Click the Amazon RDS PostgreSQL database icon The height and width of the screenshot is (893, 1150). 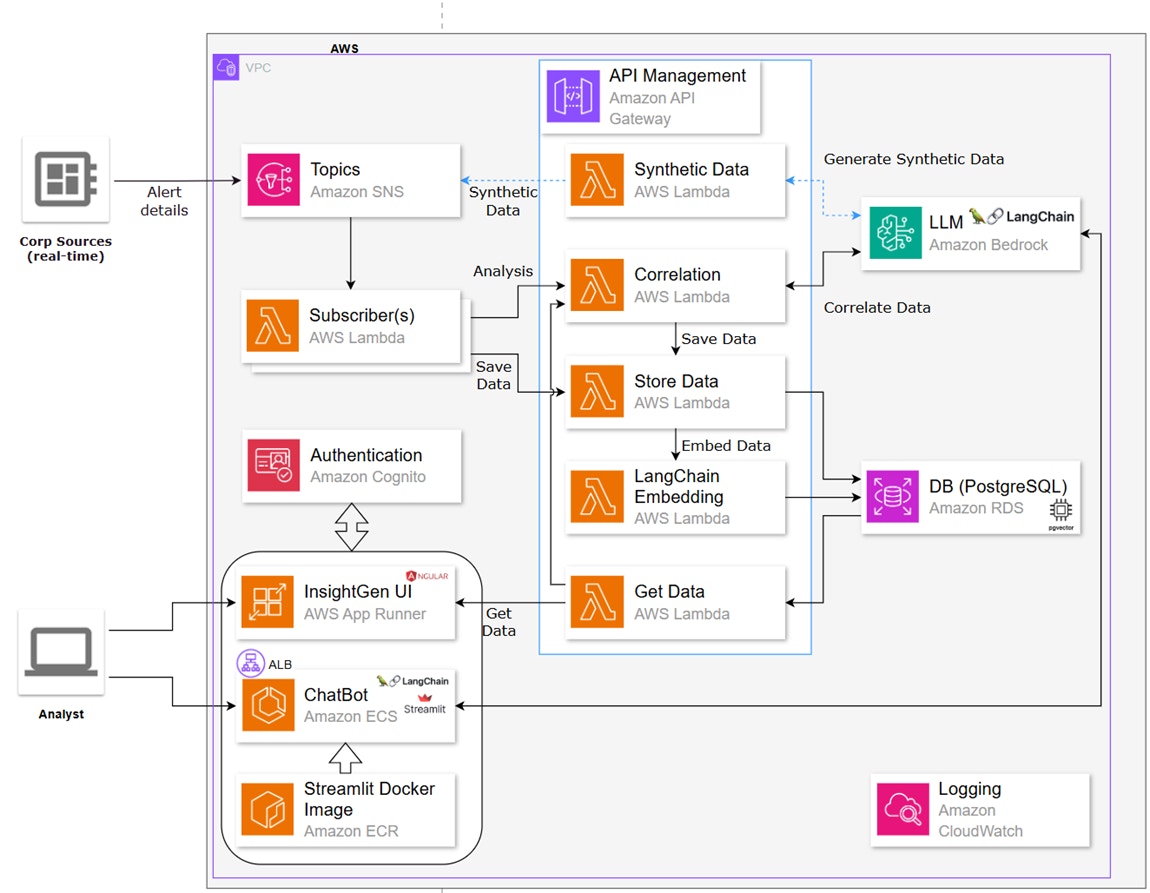pos(891,496)
